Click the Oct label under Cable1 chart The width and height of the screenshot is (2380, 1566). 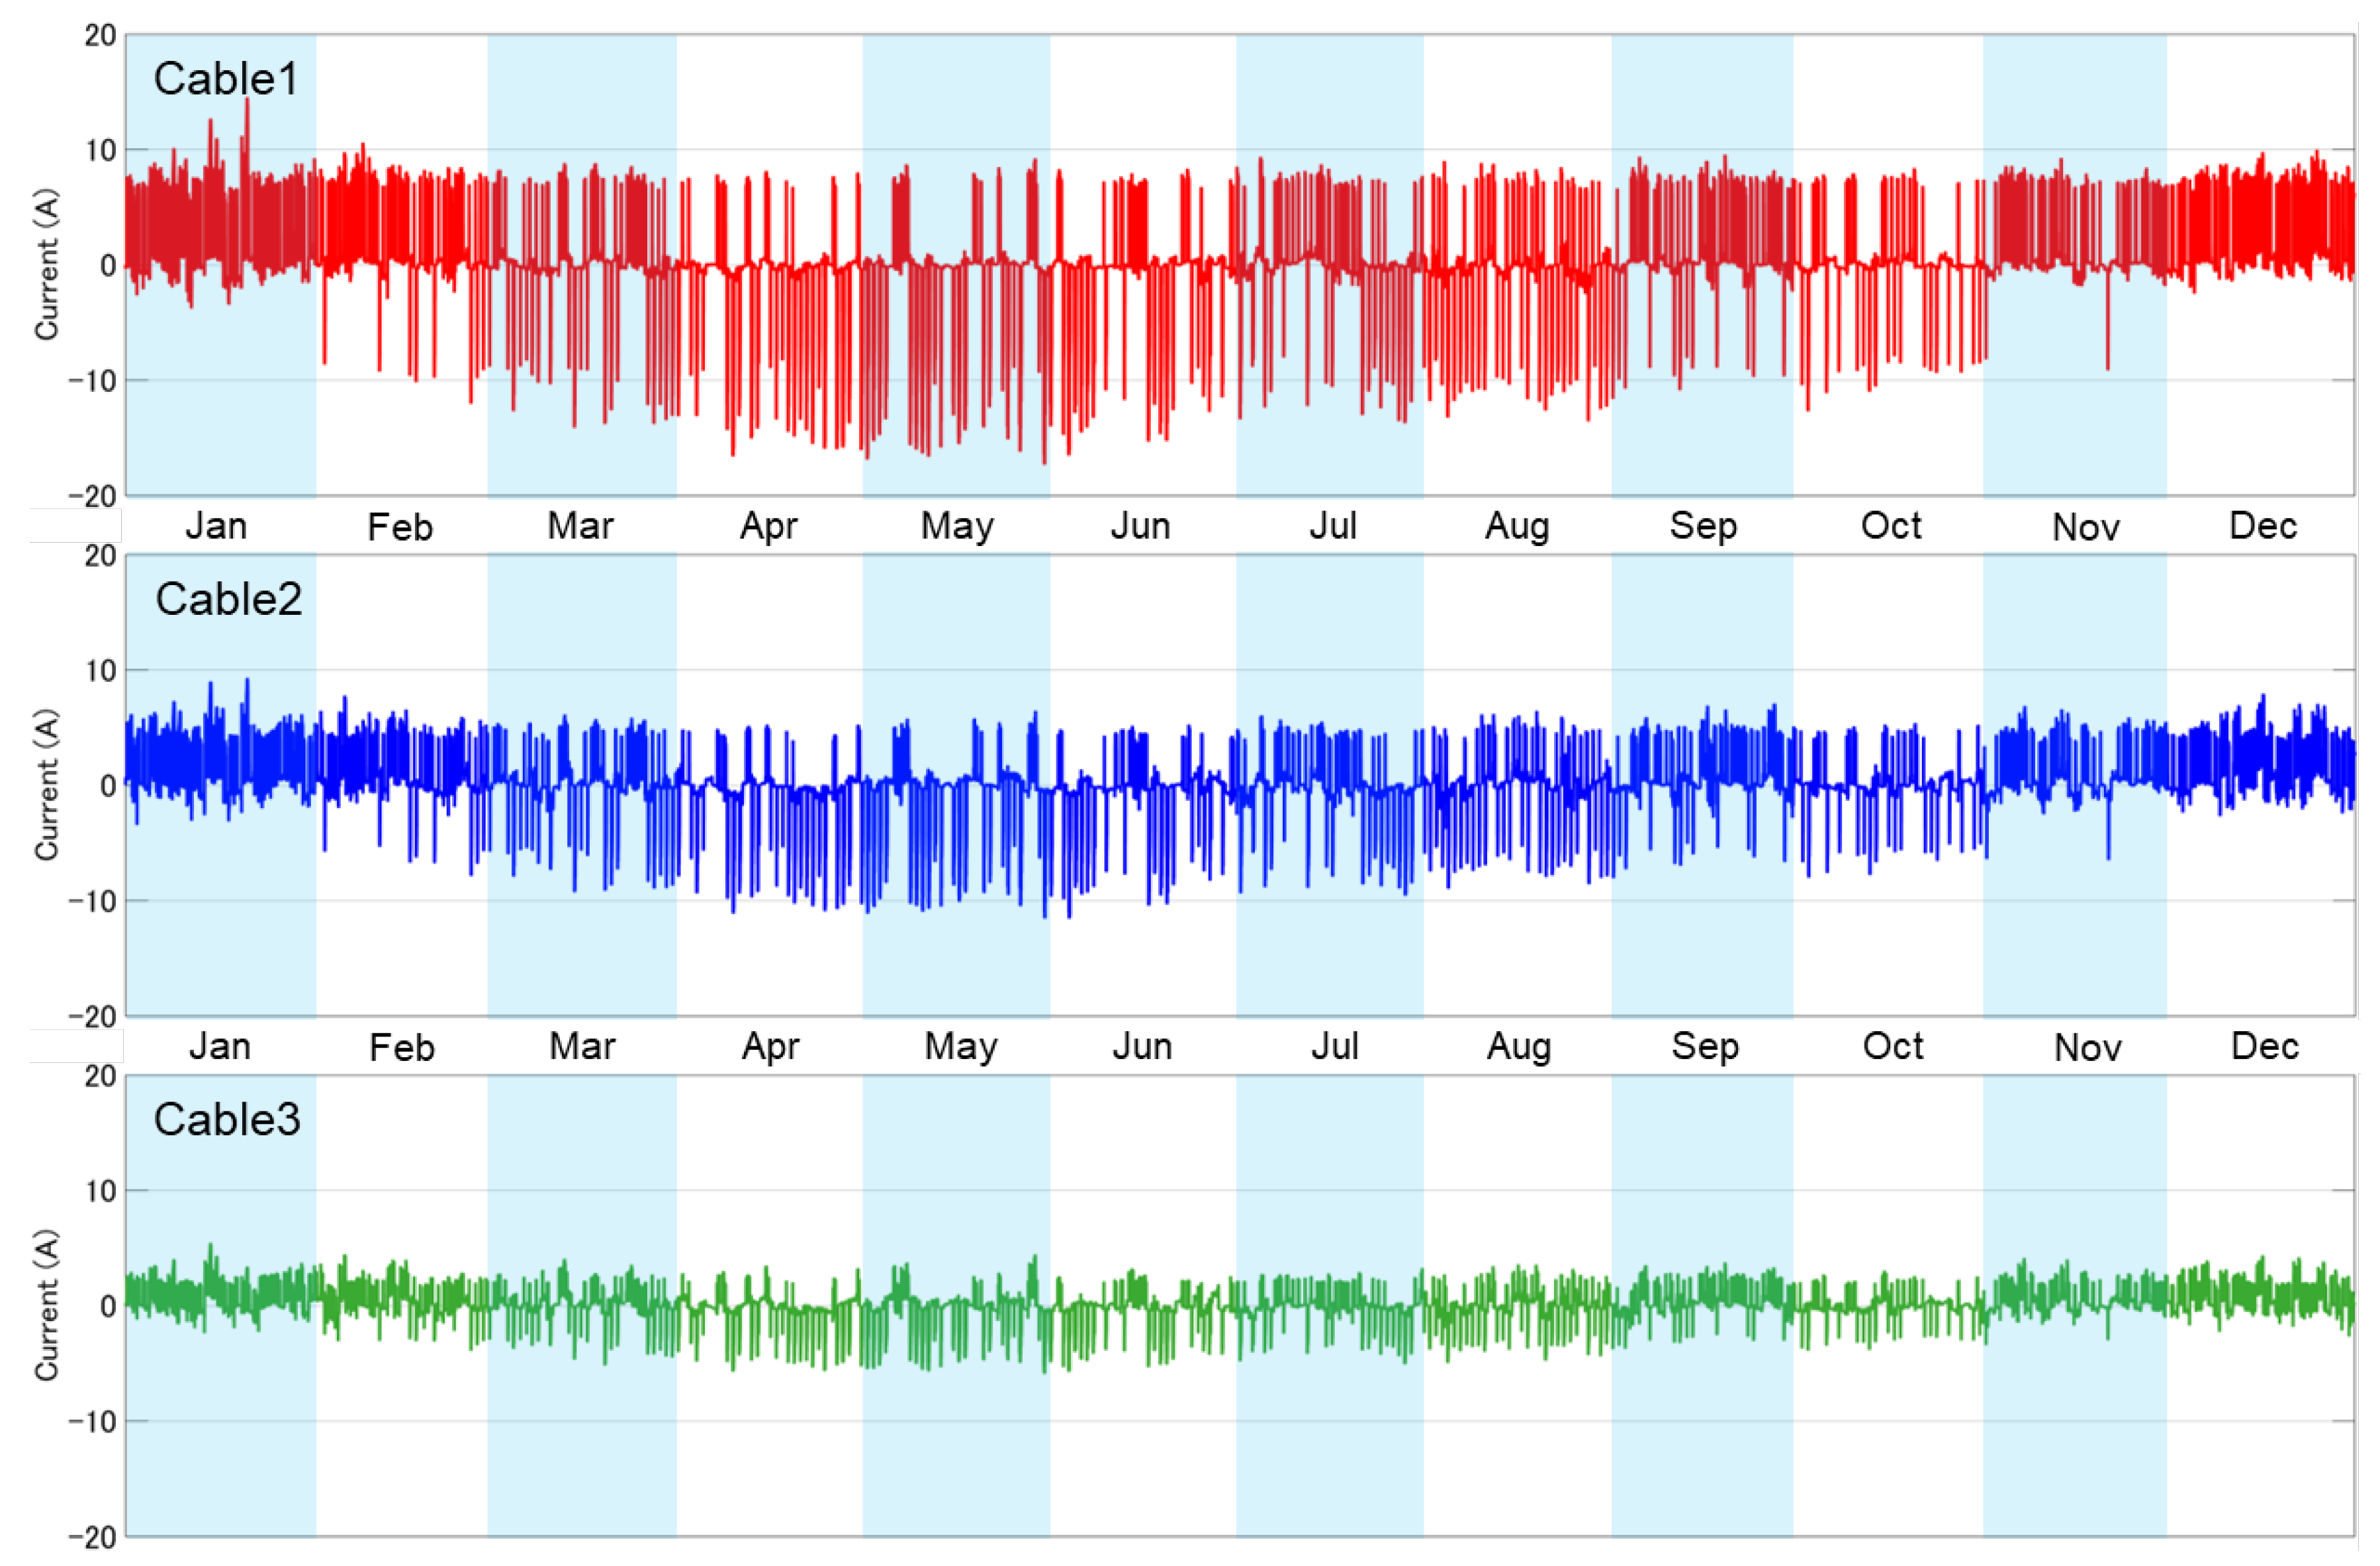click(1891, 526)
